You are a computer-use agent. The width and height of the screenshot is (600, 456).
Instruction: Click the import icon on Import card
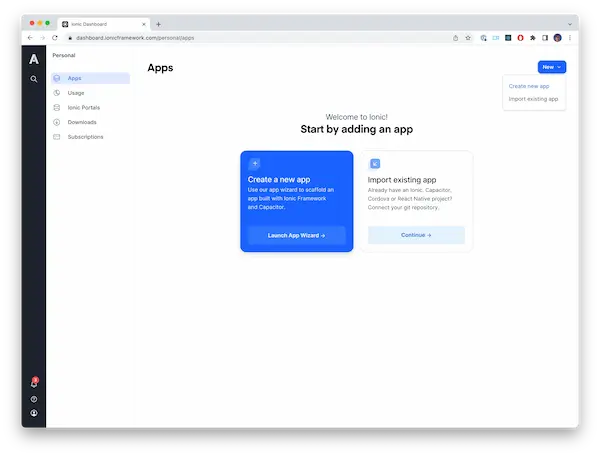click(375, 163)
